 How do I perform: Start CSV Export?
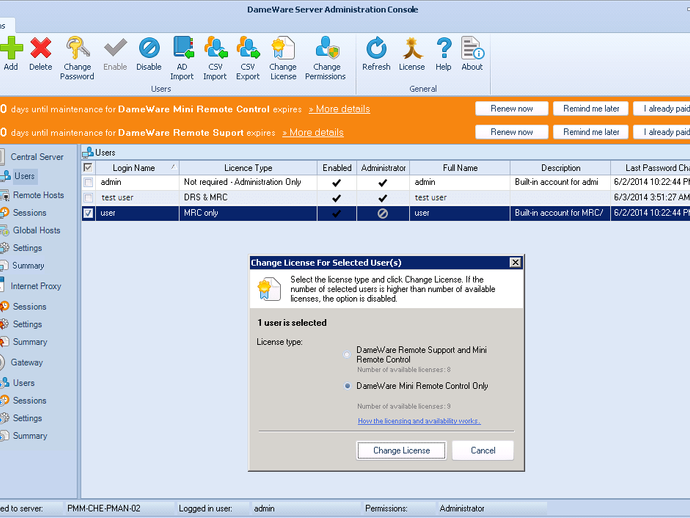(x=248, y=58)
